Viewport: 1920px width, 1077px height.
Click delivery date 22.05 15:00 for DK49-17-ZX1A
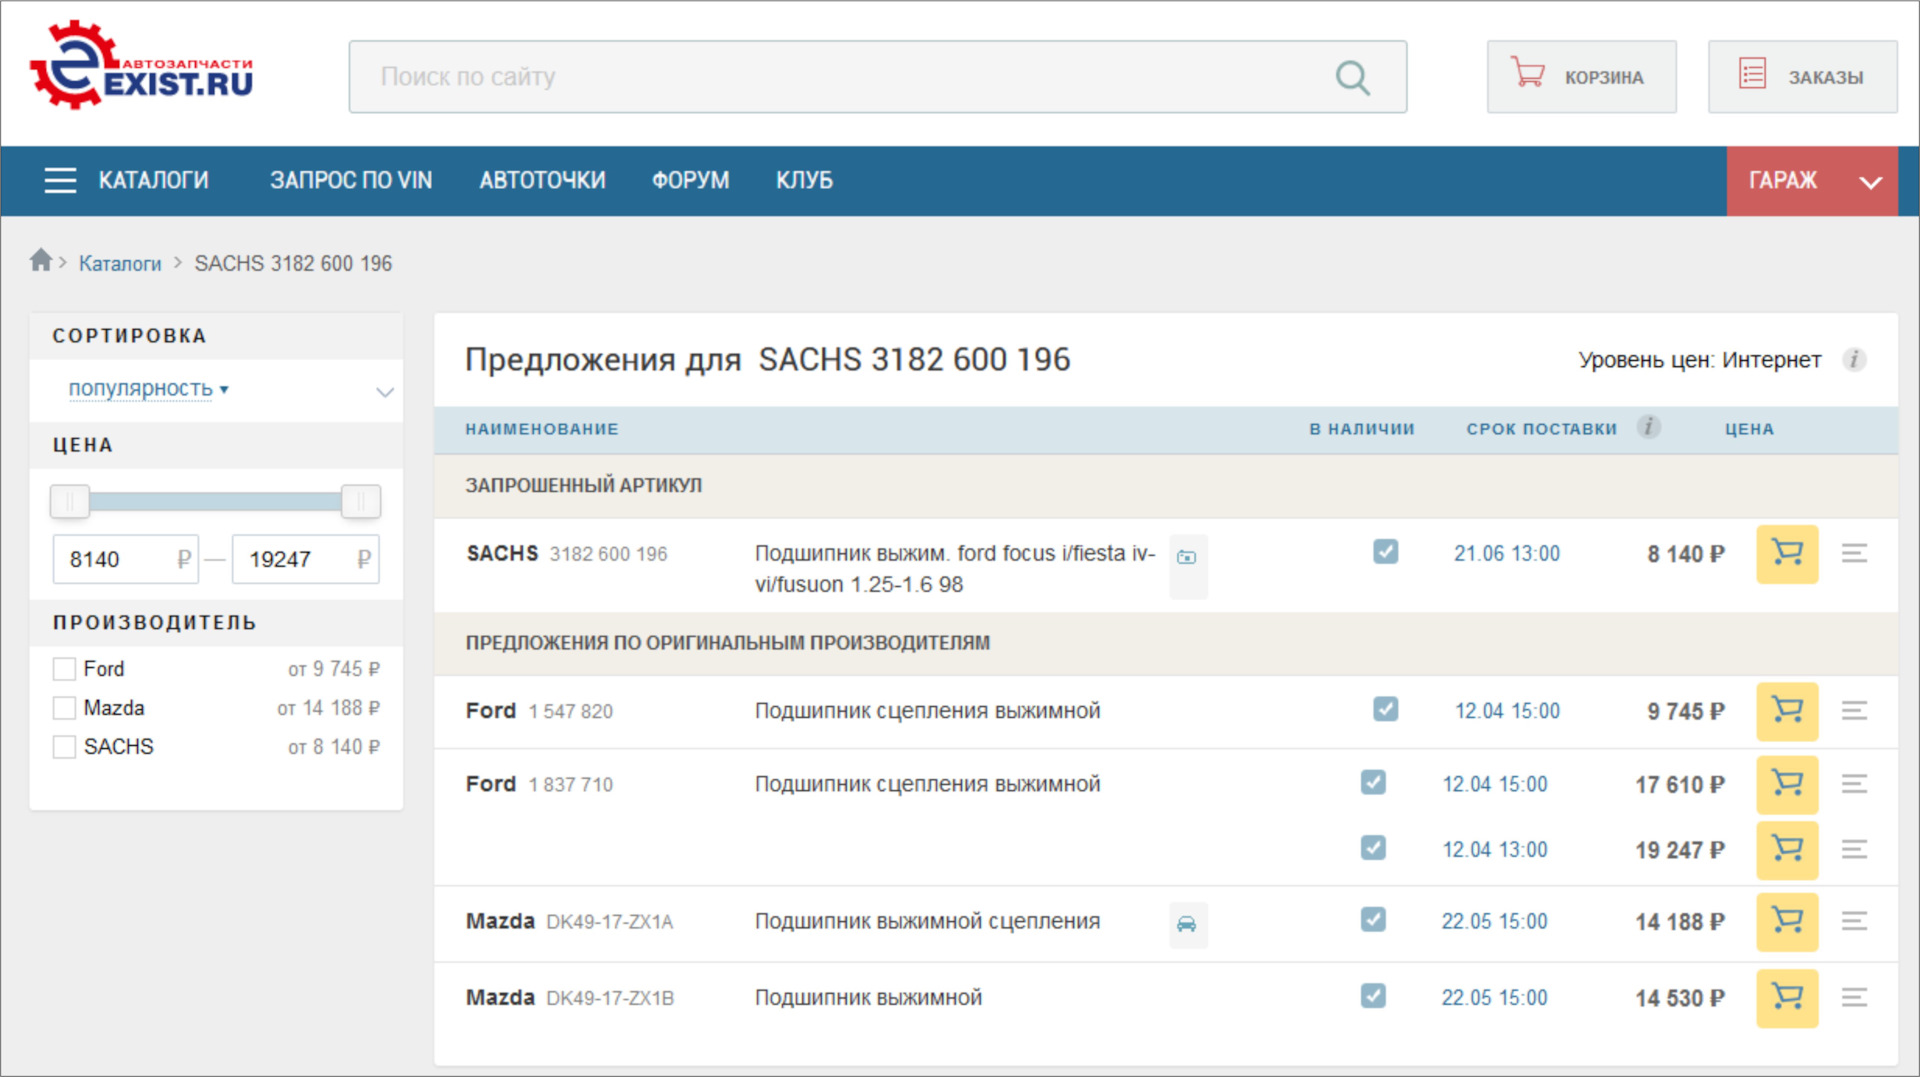pos(1494,922)
